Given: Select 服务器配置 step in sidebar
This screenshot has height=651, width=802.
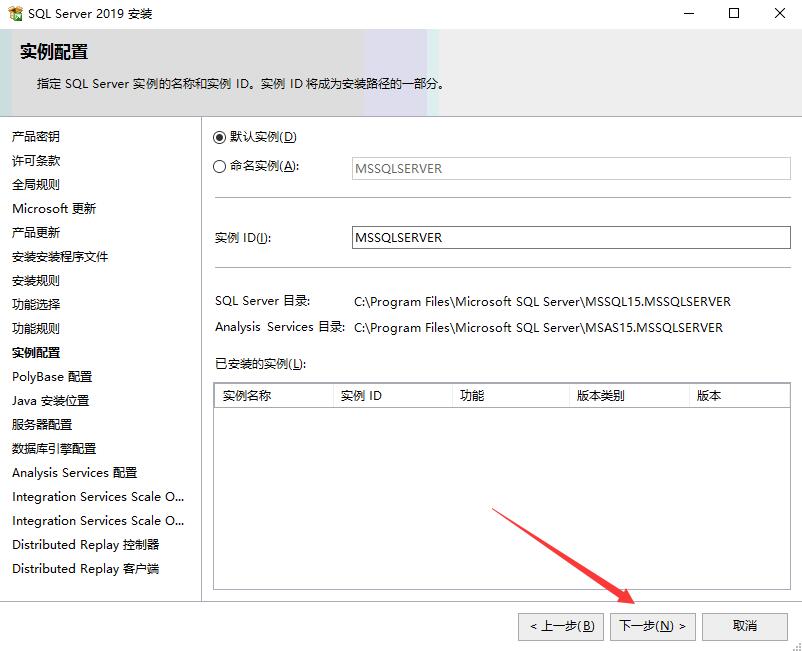Looking at the screenshot, I should point(42,425).
